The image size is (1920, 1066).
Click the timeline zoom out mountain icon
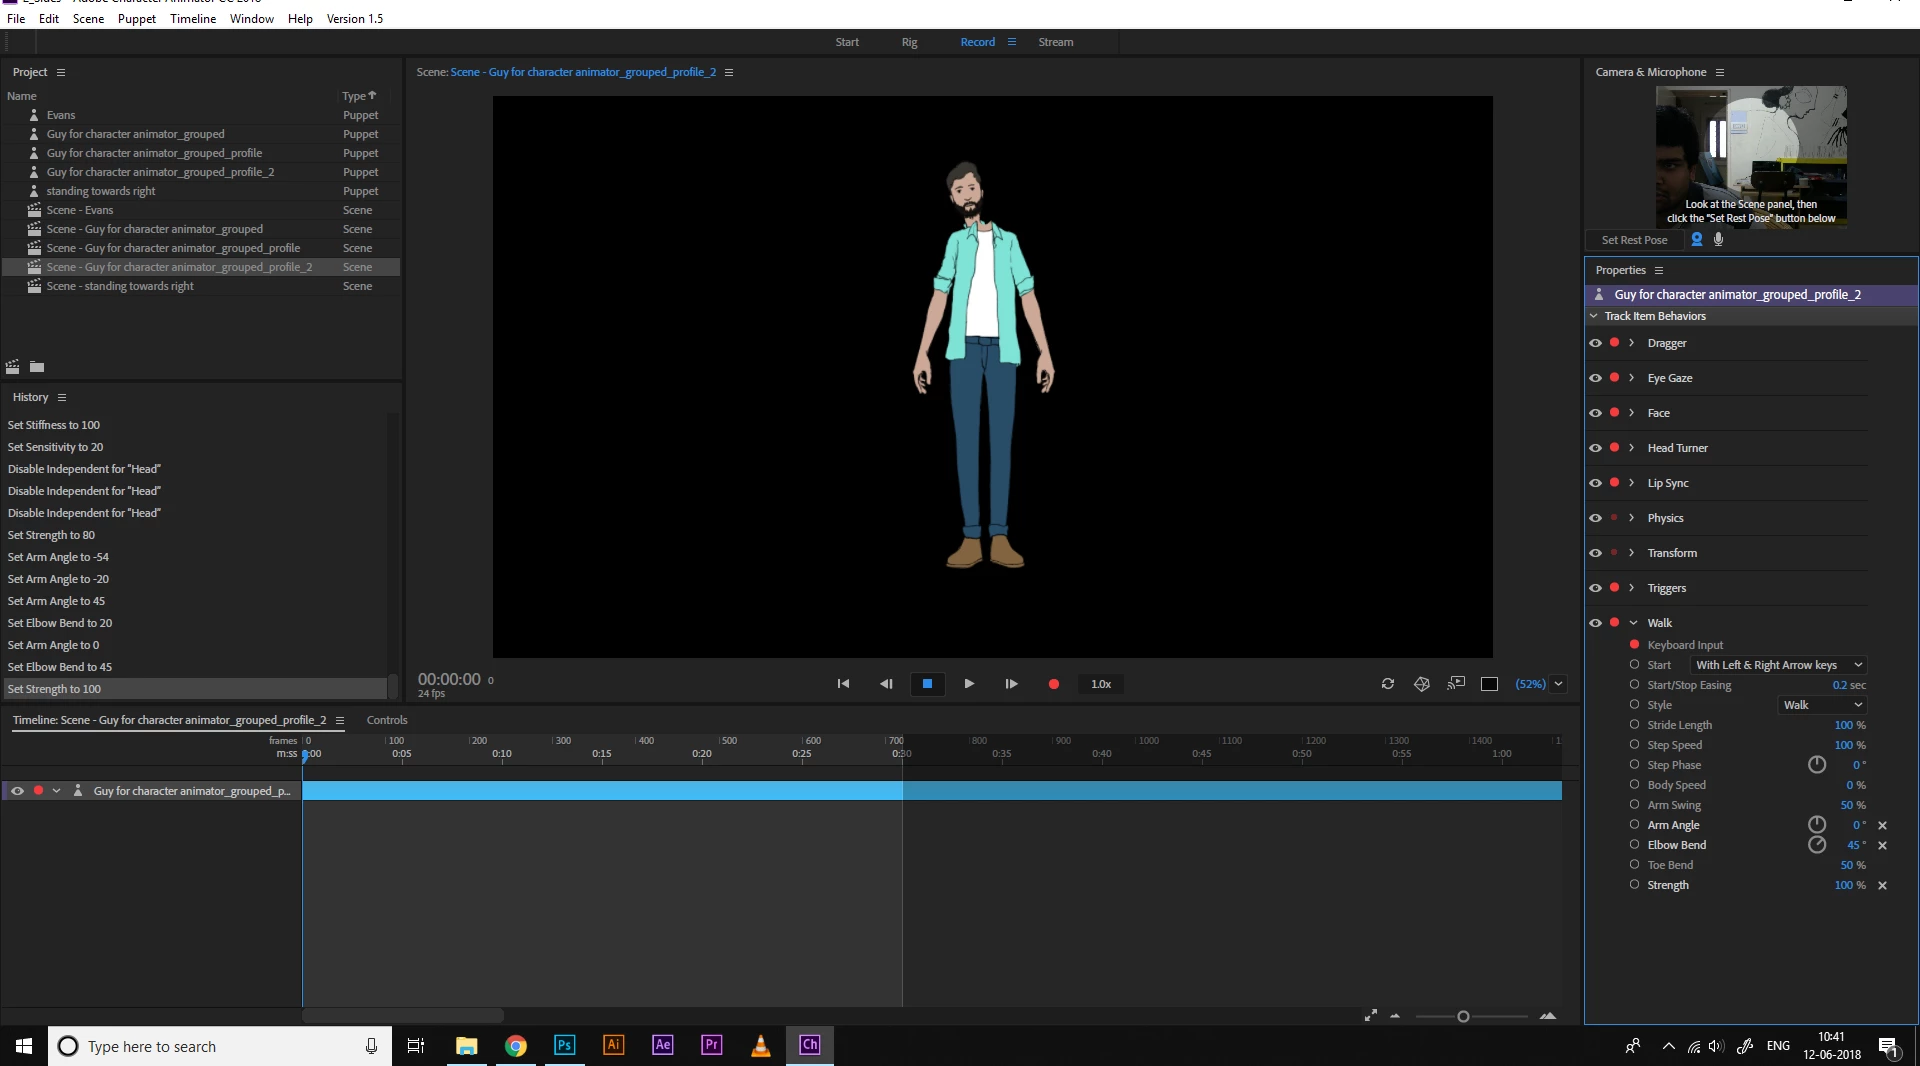click(x=1395, y=1016)
